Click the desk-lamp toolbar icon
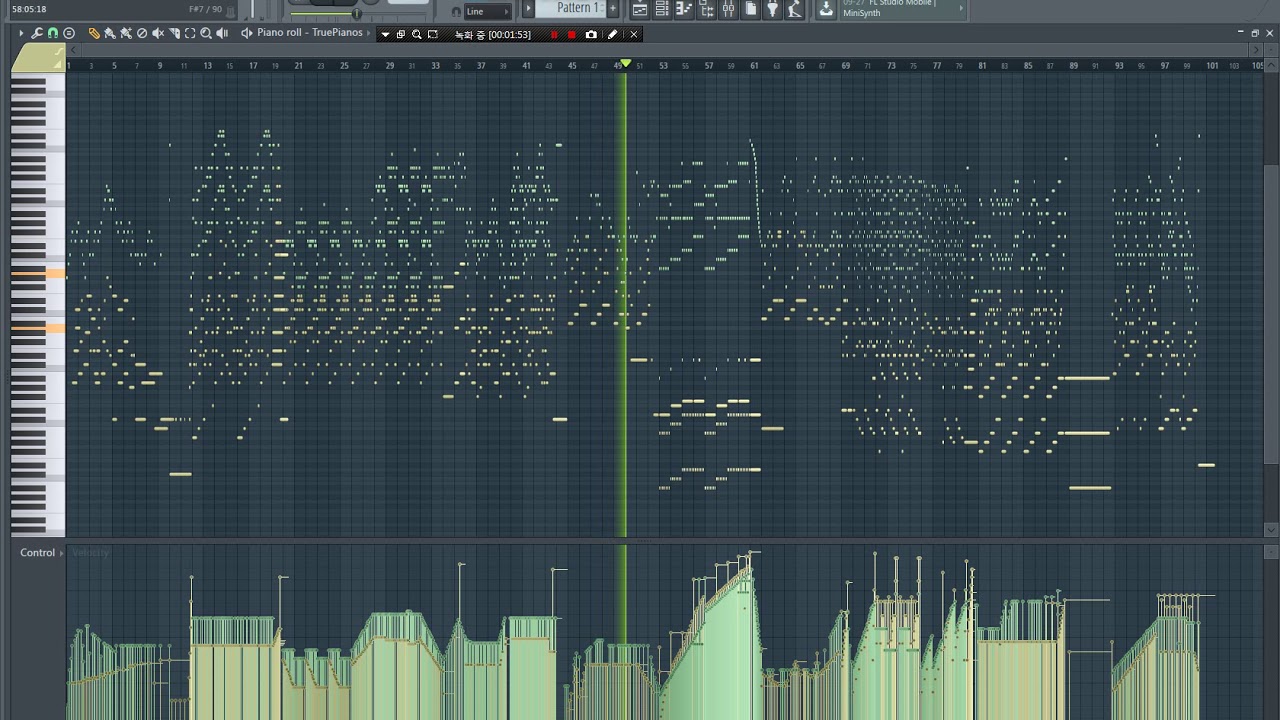Screen dimensions: 1280x720 point(794,9)
